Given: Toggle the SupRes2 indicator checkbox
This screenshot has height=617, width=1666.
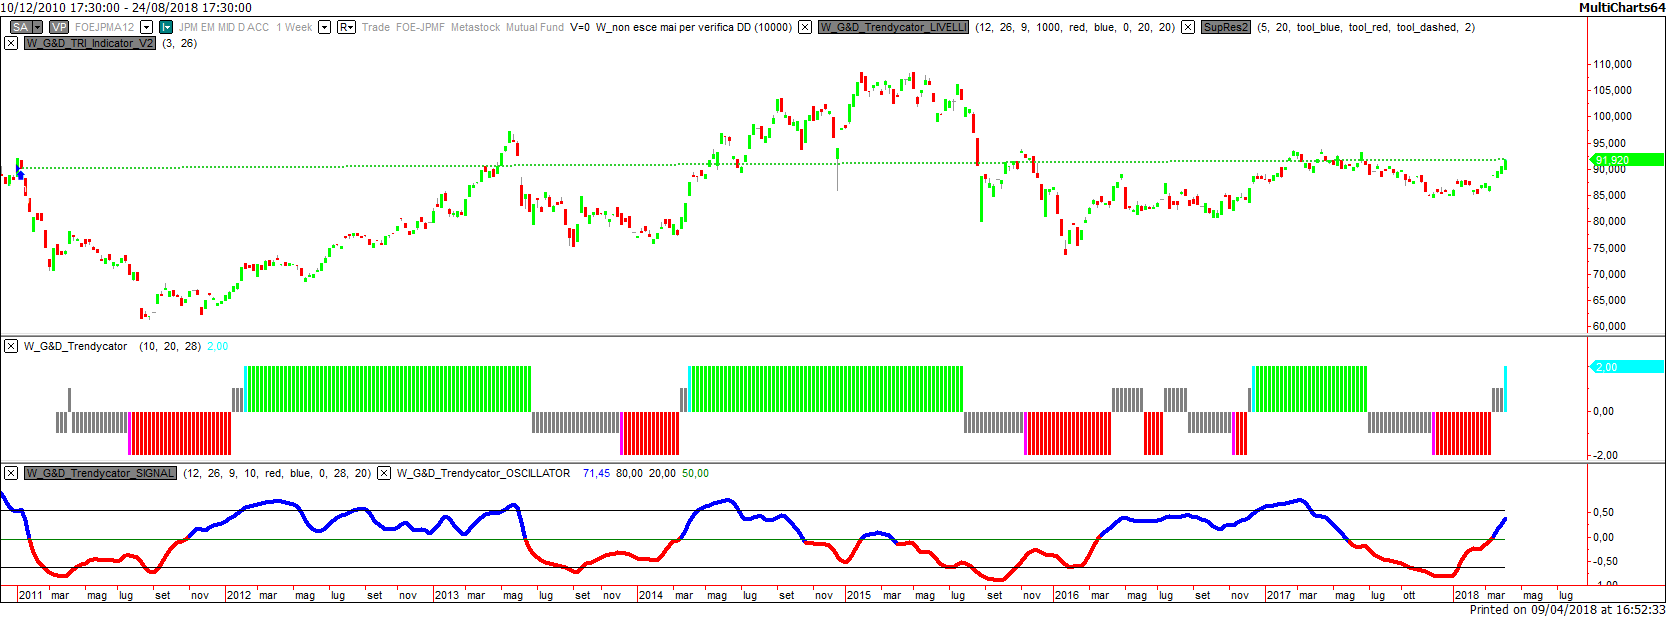Looking at the screenshot, I should click(x=1188, y=27).
